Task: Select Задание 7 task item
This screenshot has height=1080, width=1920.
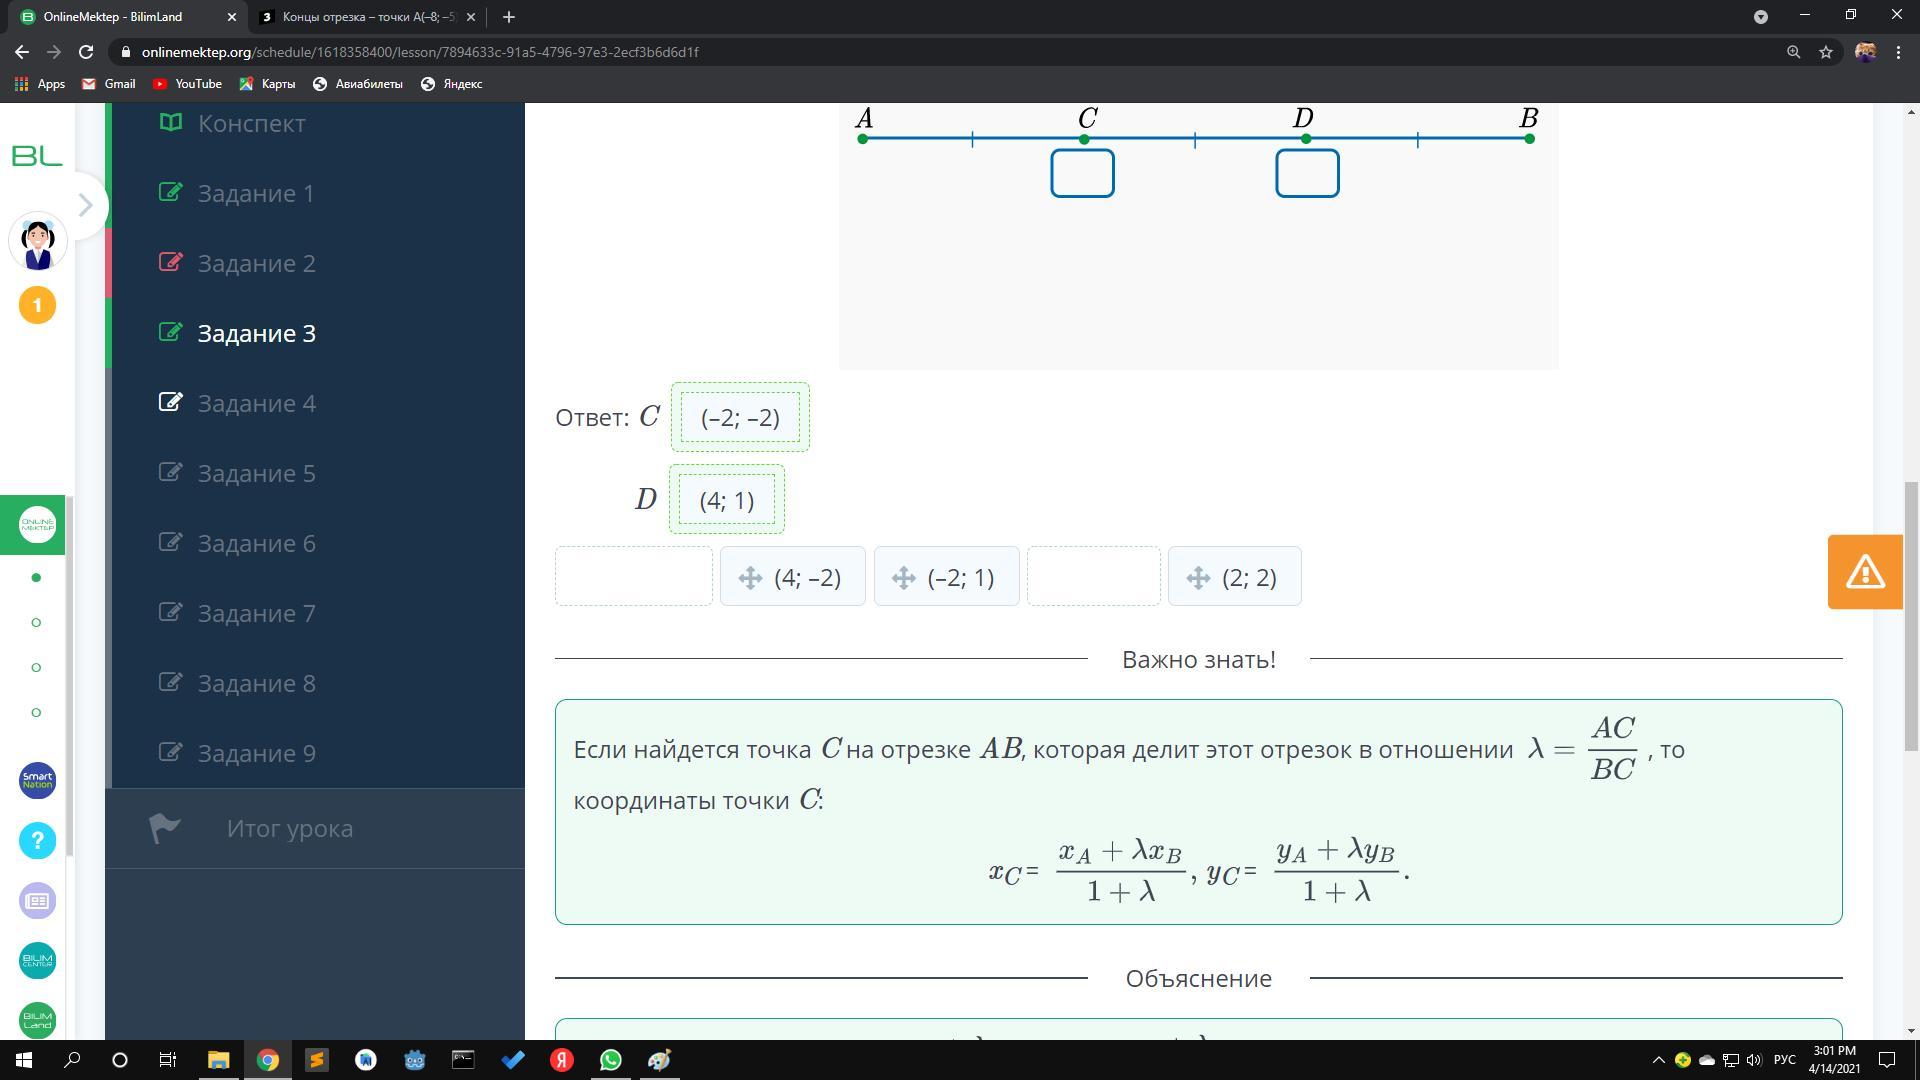Action: coord(256,613)
